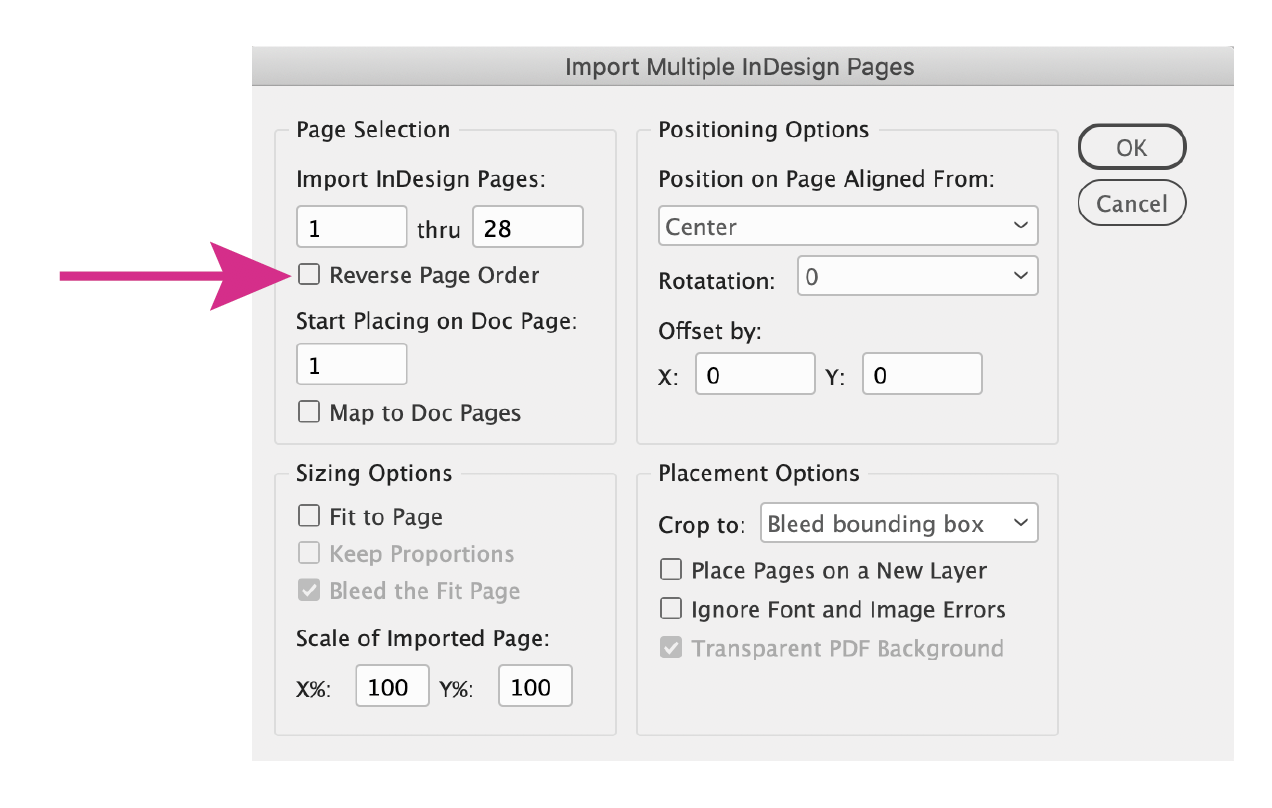Click the Start Placing on Doc Page: label

[x=437, y=322]
